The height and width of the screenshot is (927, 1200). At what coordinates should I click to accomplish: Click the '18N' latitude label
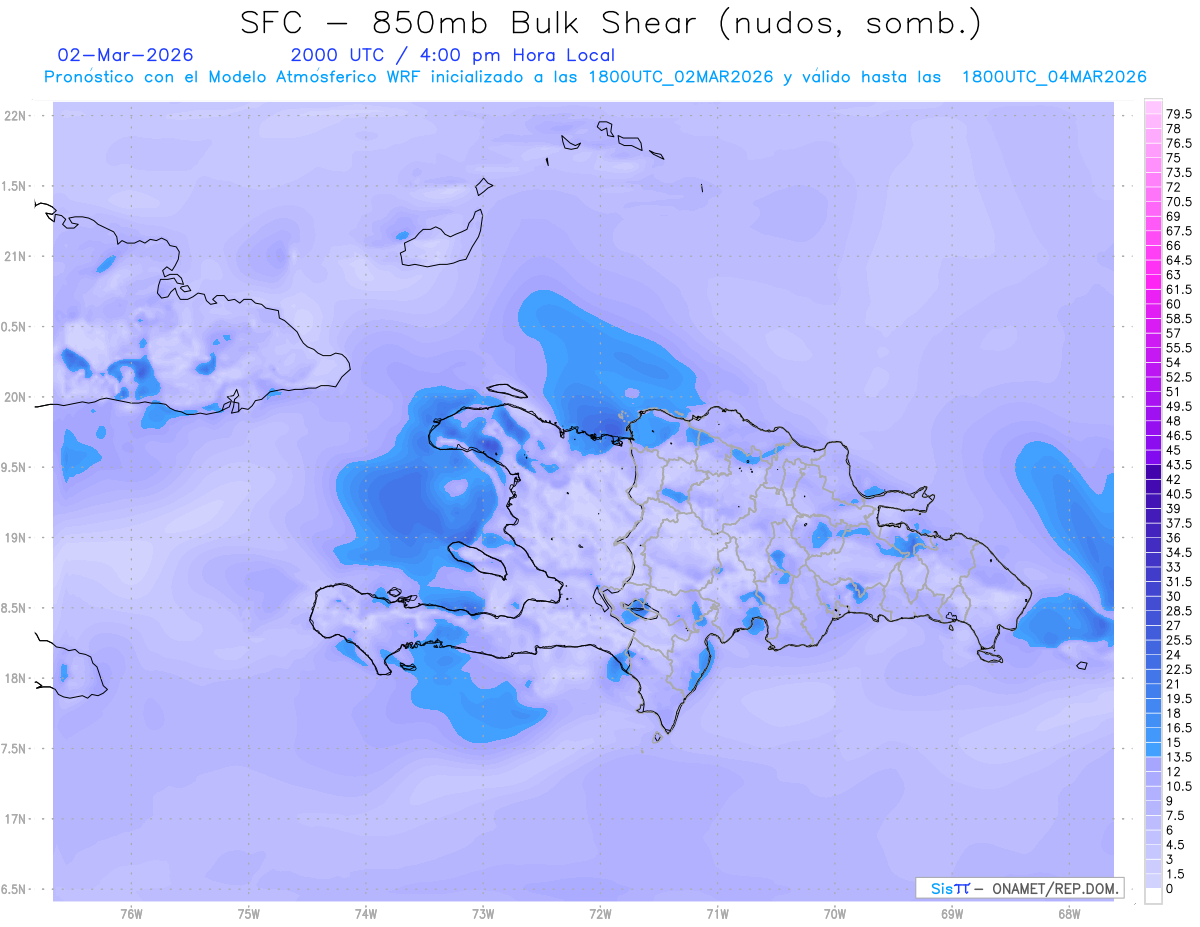click(x=15, y=679)
